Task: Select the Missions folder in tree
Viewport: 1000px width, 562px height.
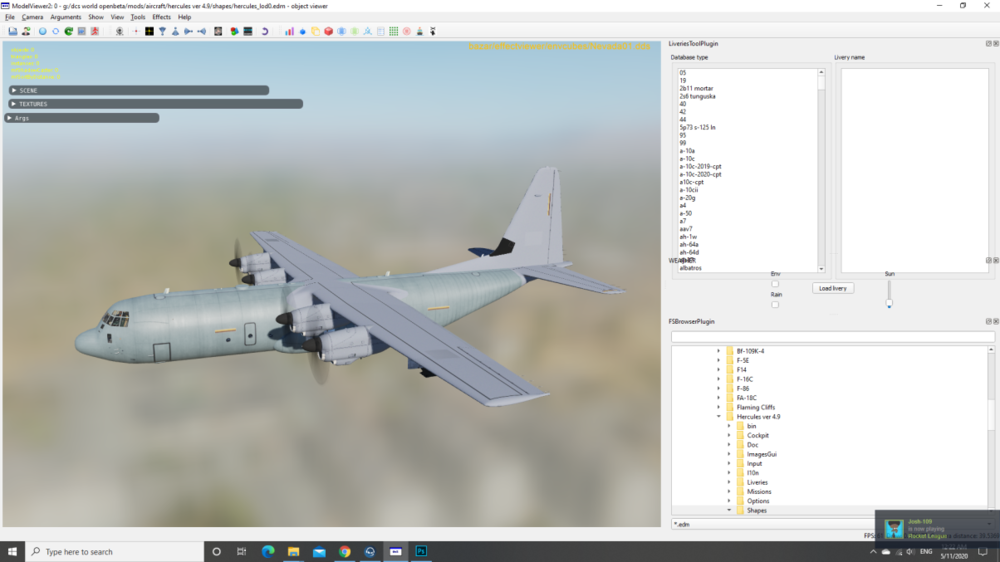Action: [759, 492]
